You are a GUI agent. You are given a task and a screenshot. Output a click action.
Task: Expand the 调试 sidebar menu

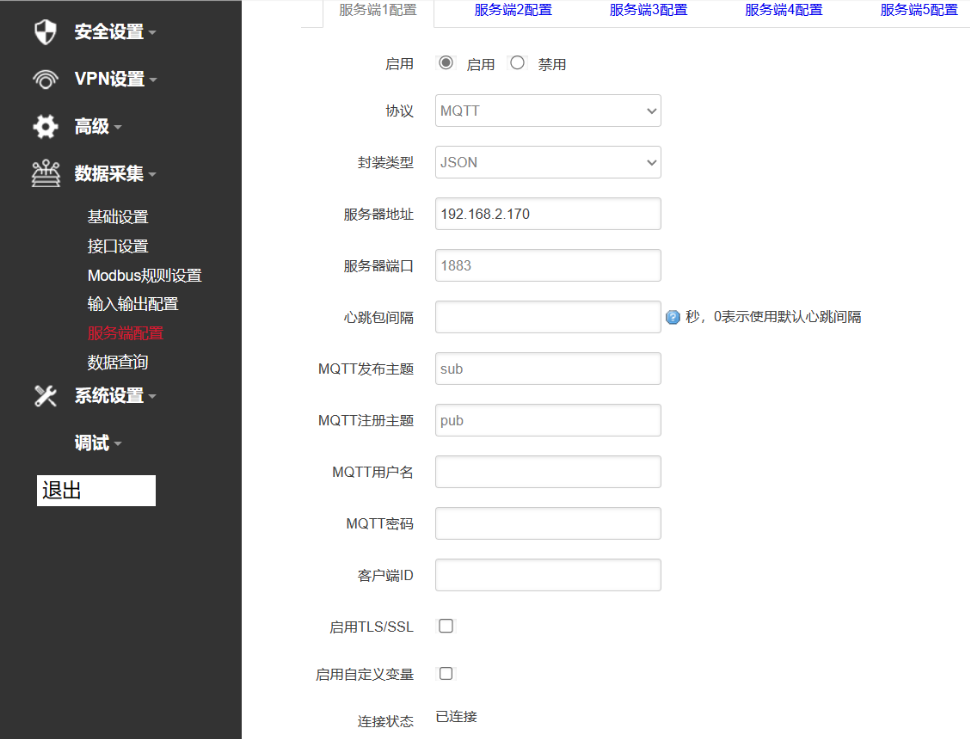[x=97, y=443]
